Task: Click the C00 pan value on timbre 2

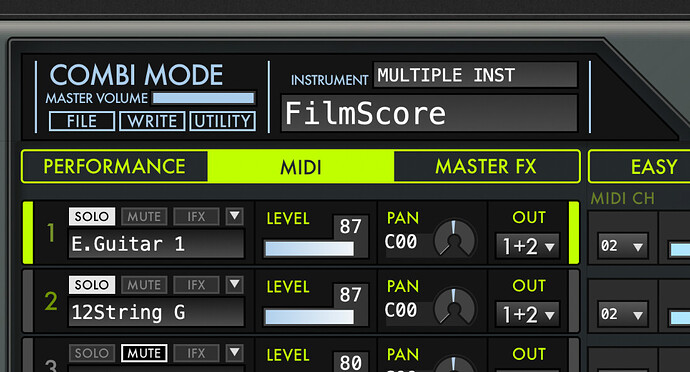Action: coord(401,310)
